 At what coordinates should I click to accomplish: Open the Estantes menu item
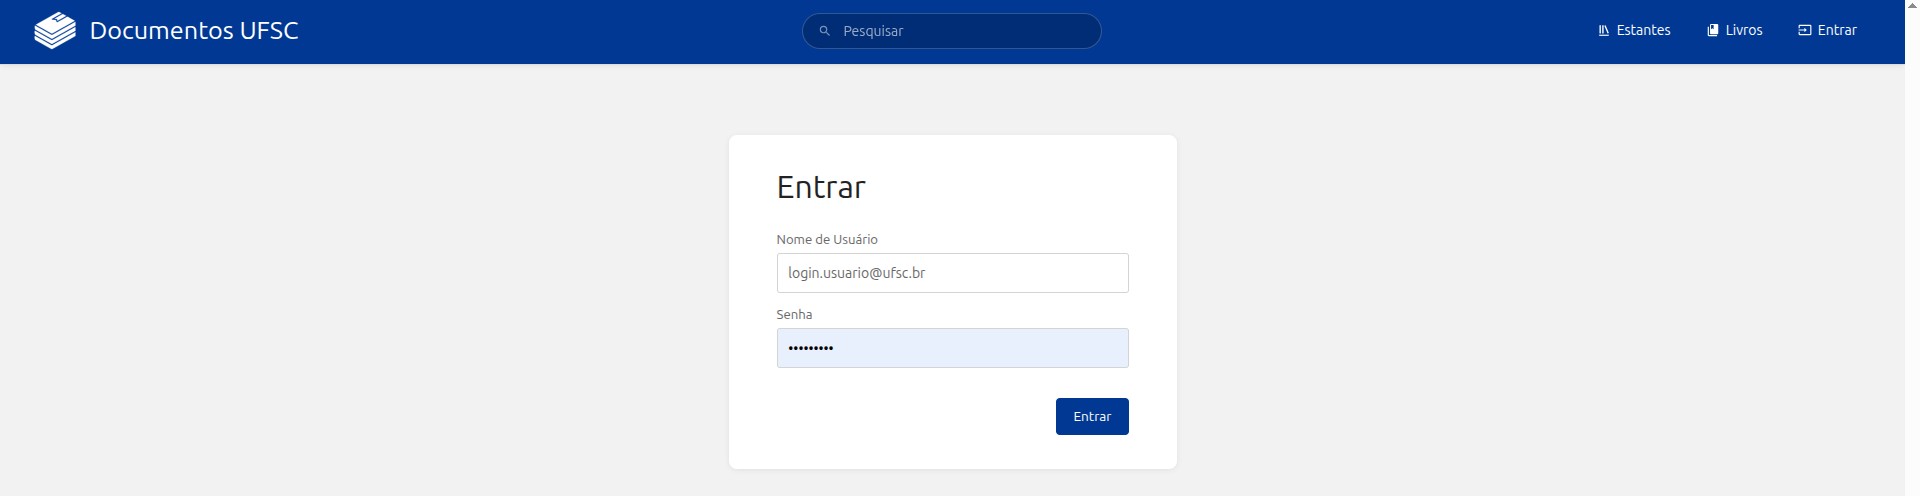pyautogui.click(x=1643, y=31)
